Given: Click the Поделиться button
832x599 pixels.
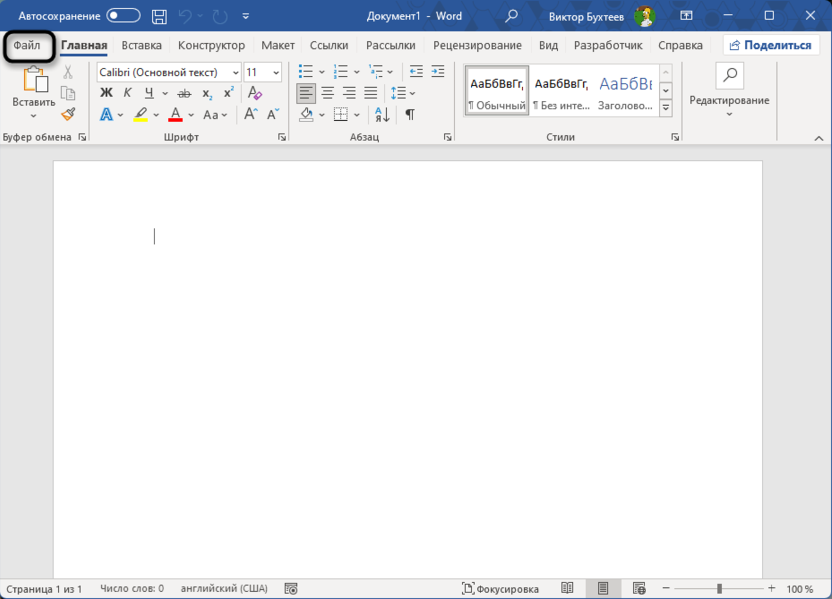Looking at the screenshot, I should [x=769, y=45].
